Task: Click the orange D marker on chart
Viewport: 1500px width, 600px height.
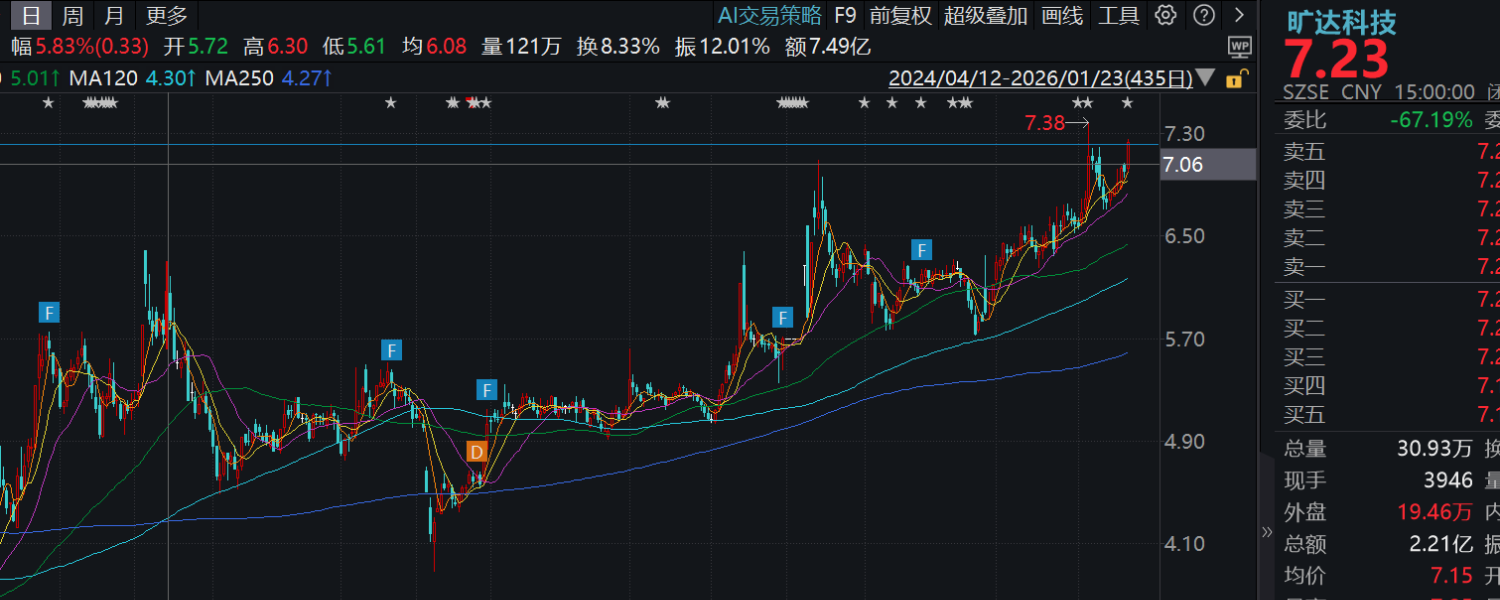Action: point(477,451)
